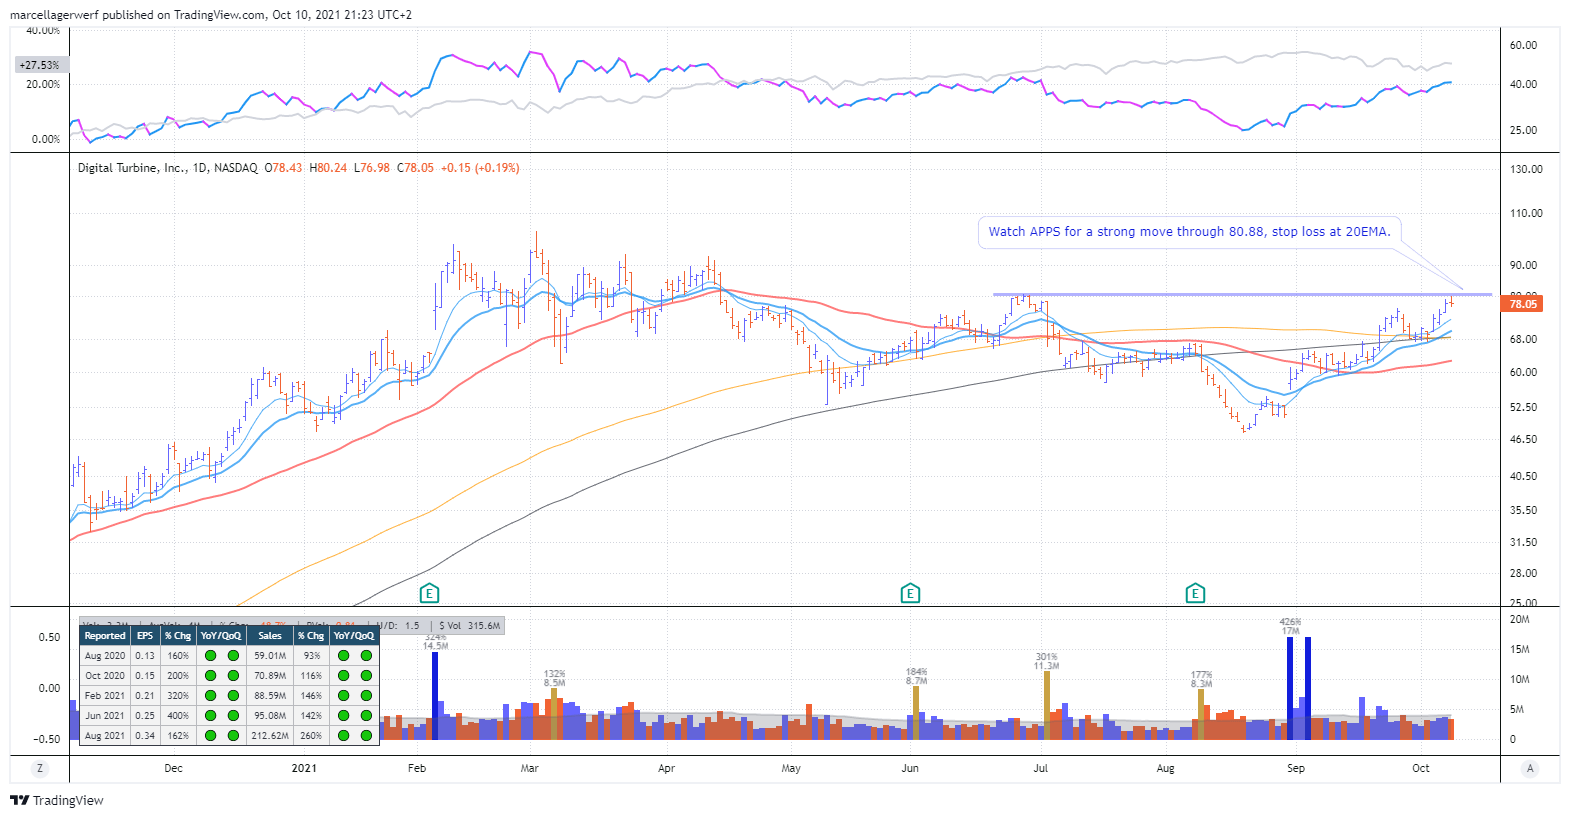The image size is (1570, 818).
Task: Click the 110.00 price axis label
Action: [1526, 213]
